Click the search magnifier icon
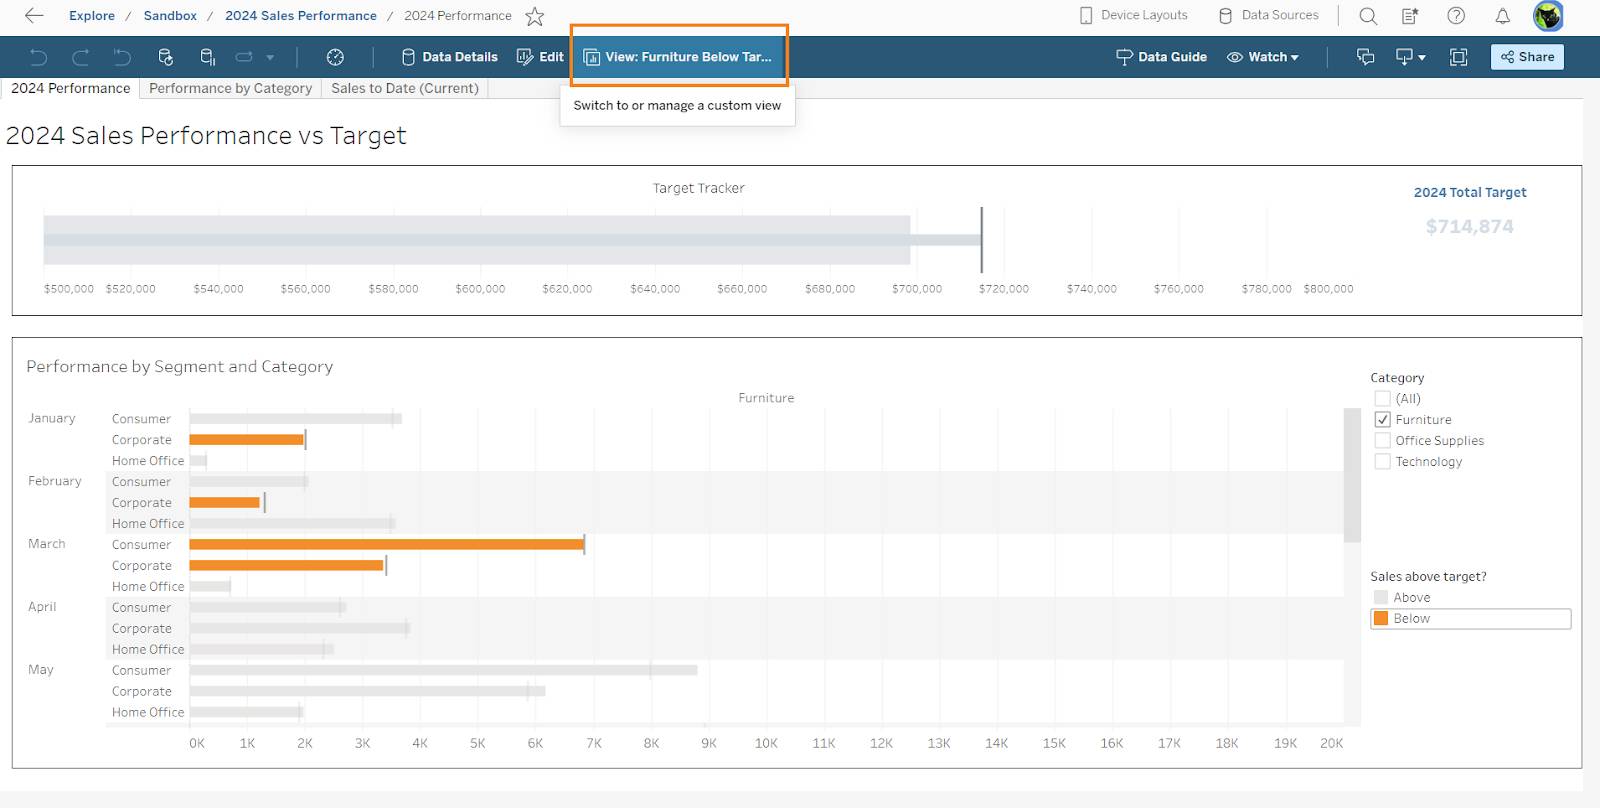The height and width of the screenshot is (808, 1600). (1368, 16)
